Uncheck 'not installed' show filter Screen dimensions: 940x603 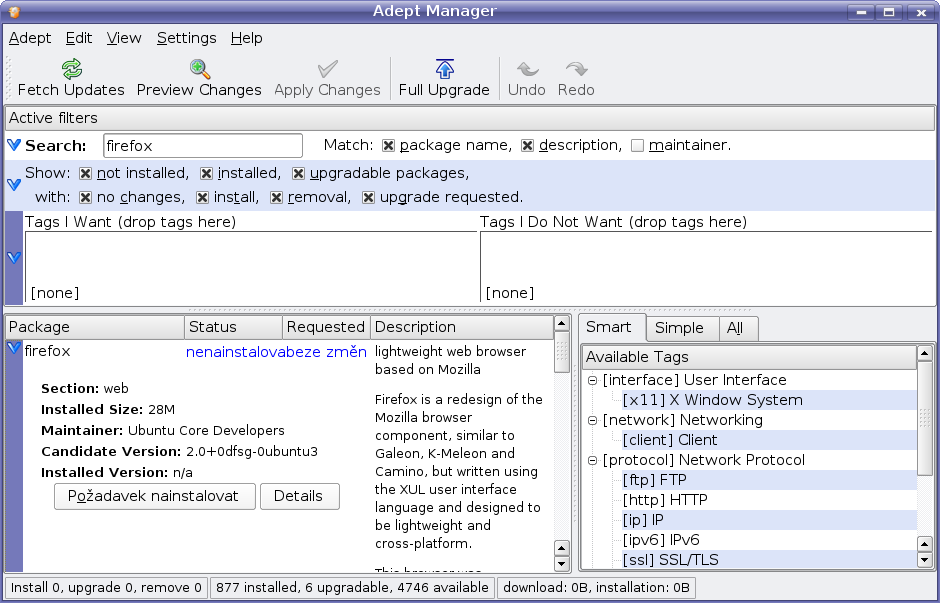[x=85, y=174]
